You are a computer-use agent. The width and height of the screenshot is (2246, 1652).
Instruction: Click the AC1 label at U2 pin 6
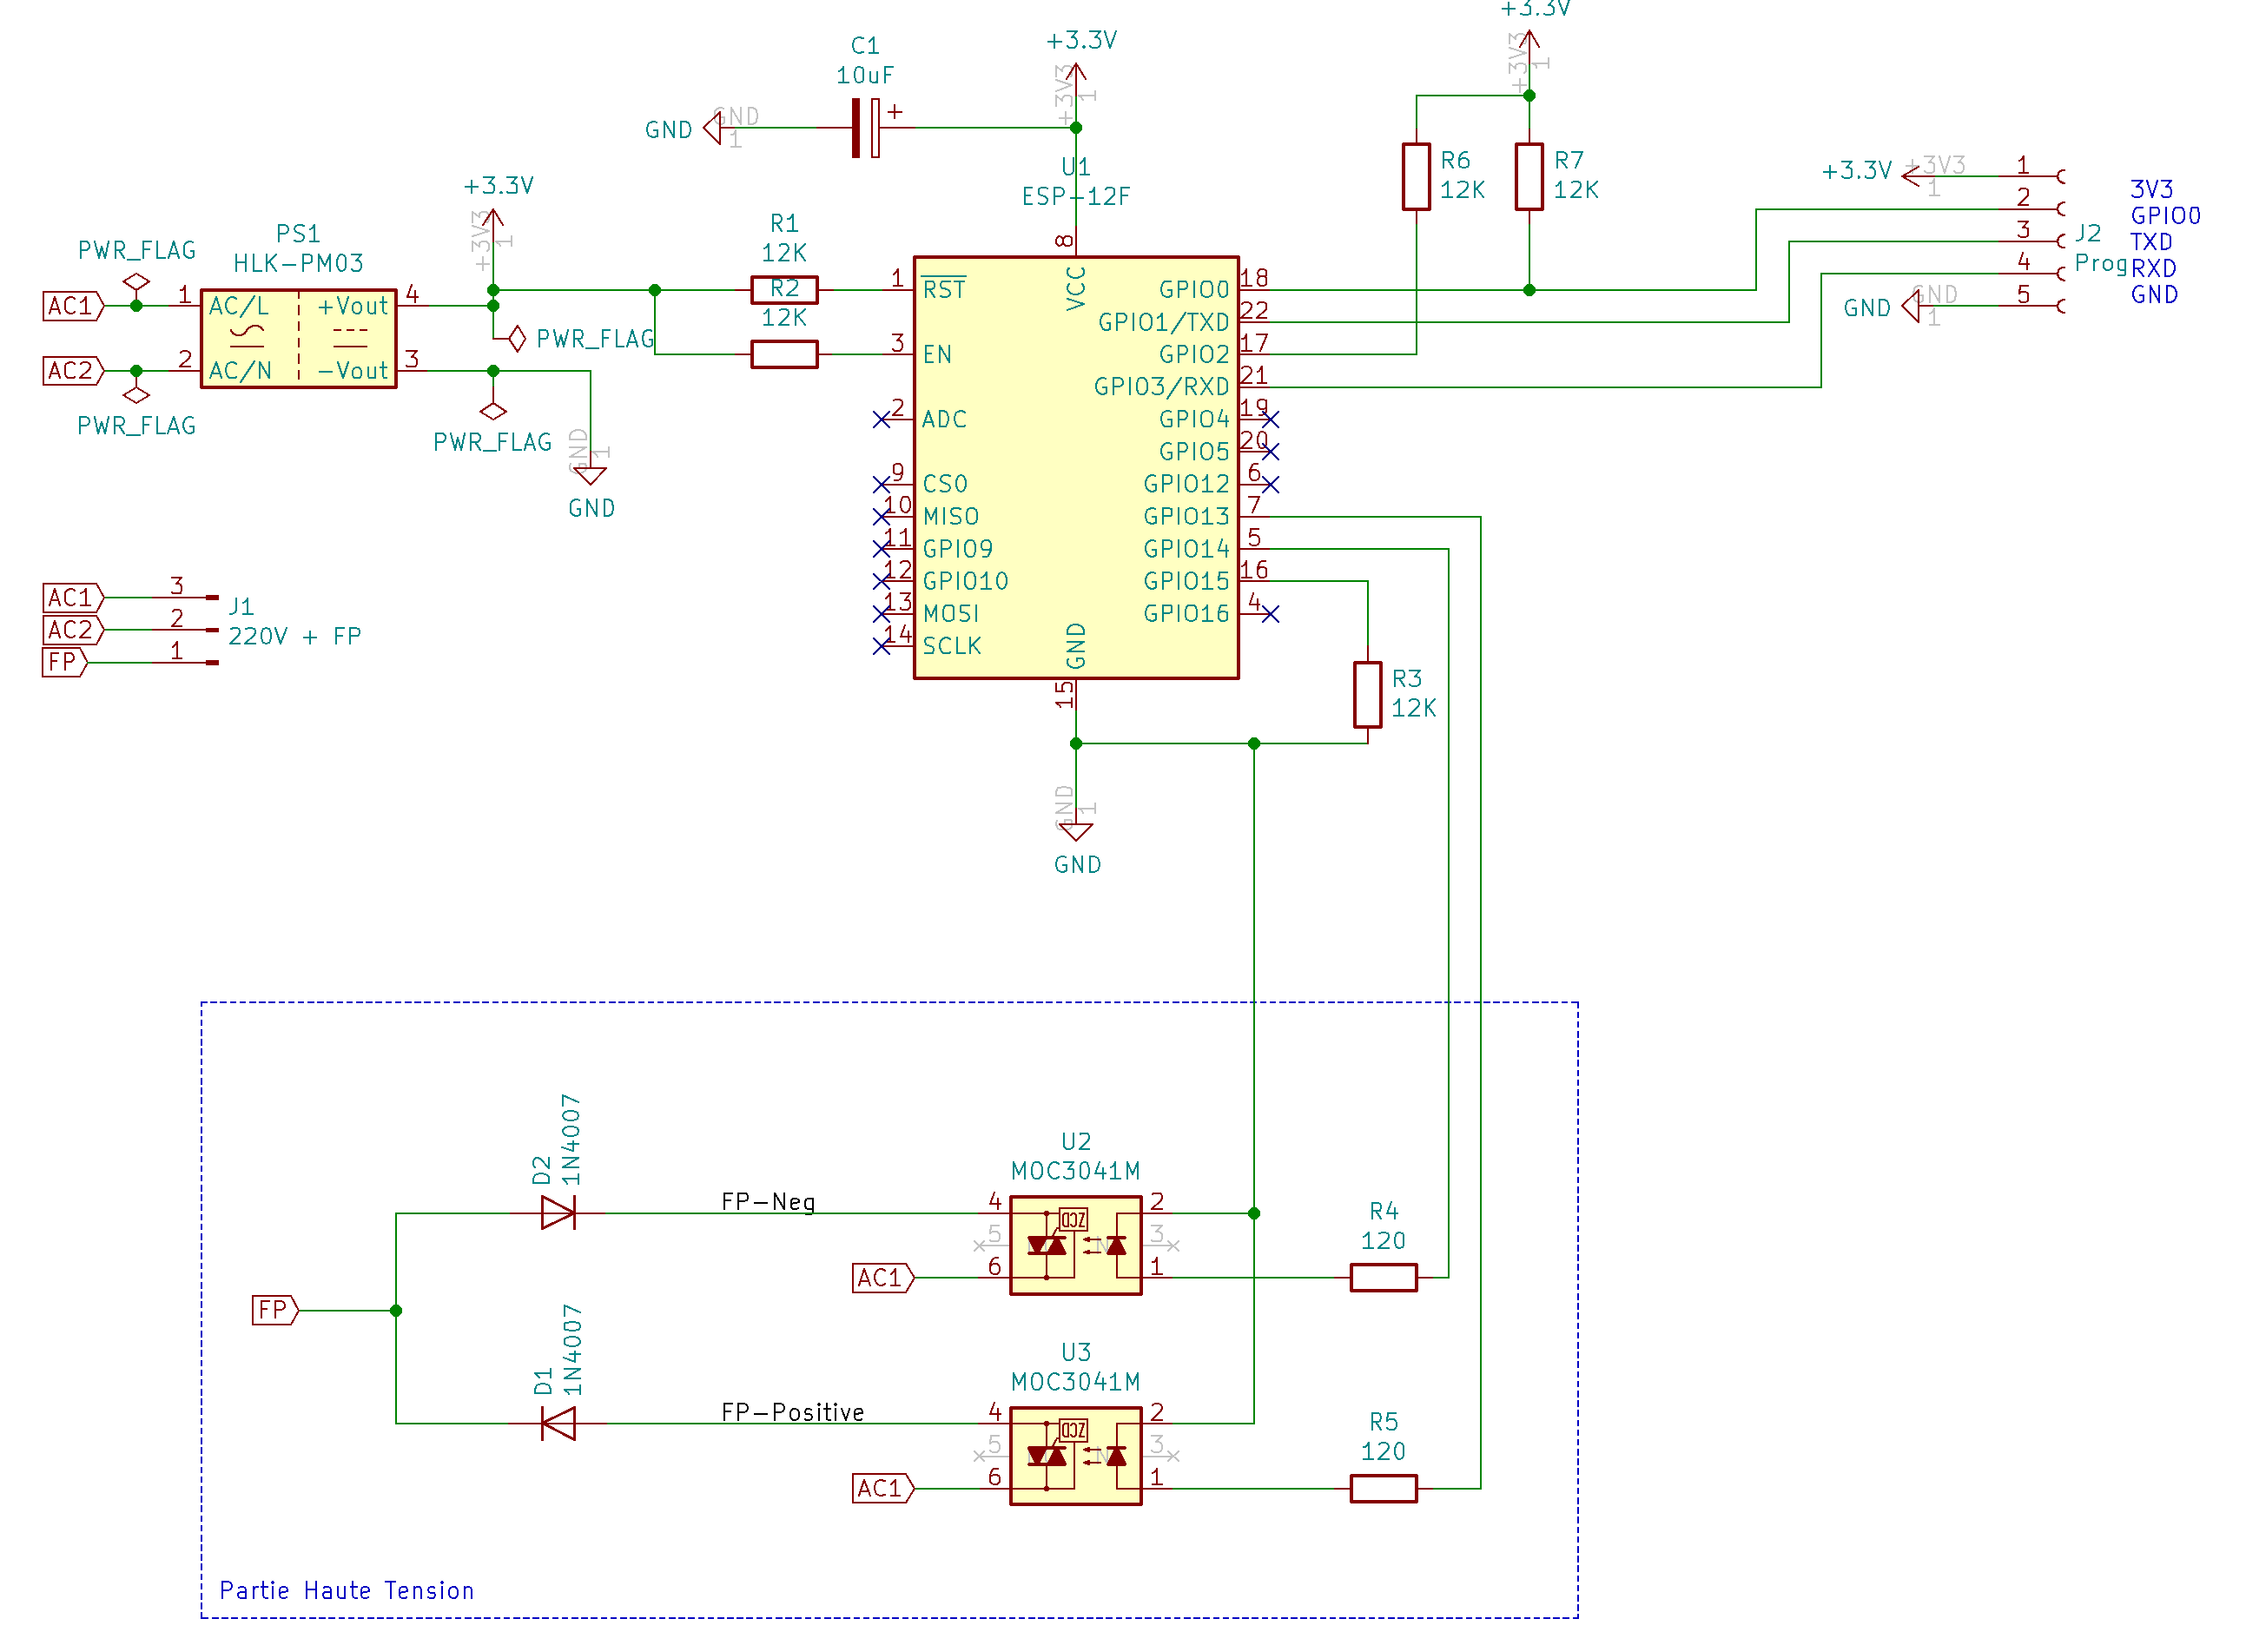pyautogui.click(x=881, y=1277)
